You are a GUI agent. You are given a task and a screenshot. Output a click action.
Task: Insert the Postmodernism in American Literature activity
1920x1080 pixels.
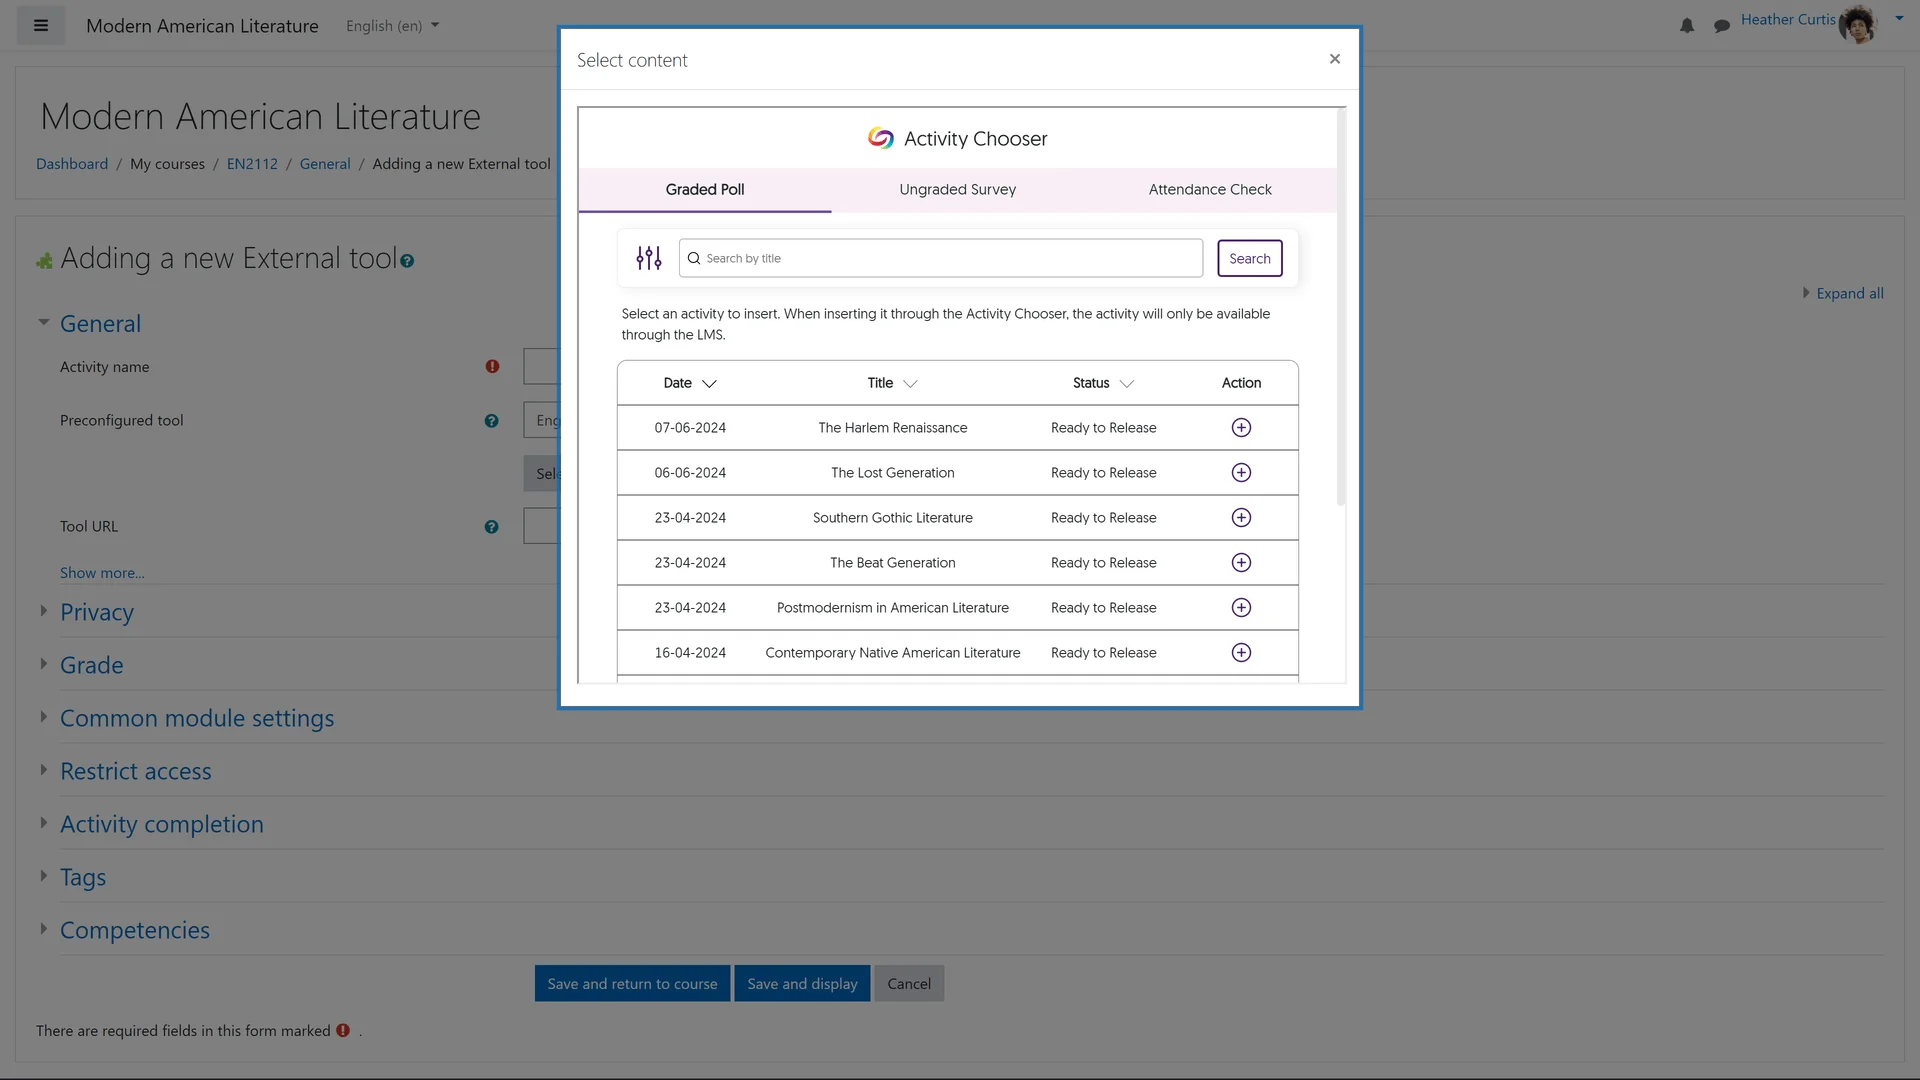point(1240,607)
